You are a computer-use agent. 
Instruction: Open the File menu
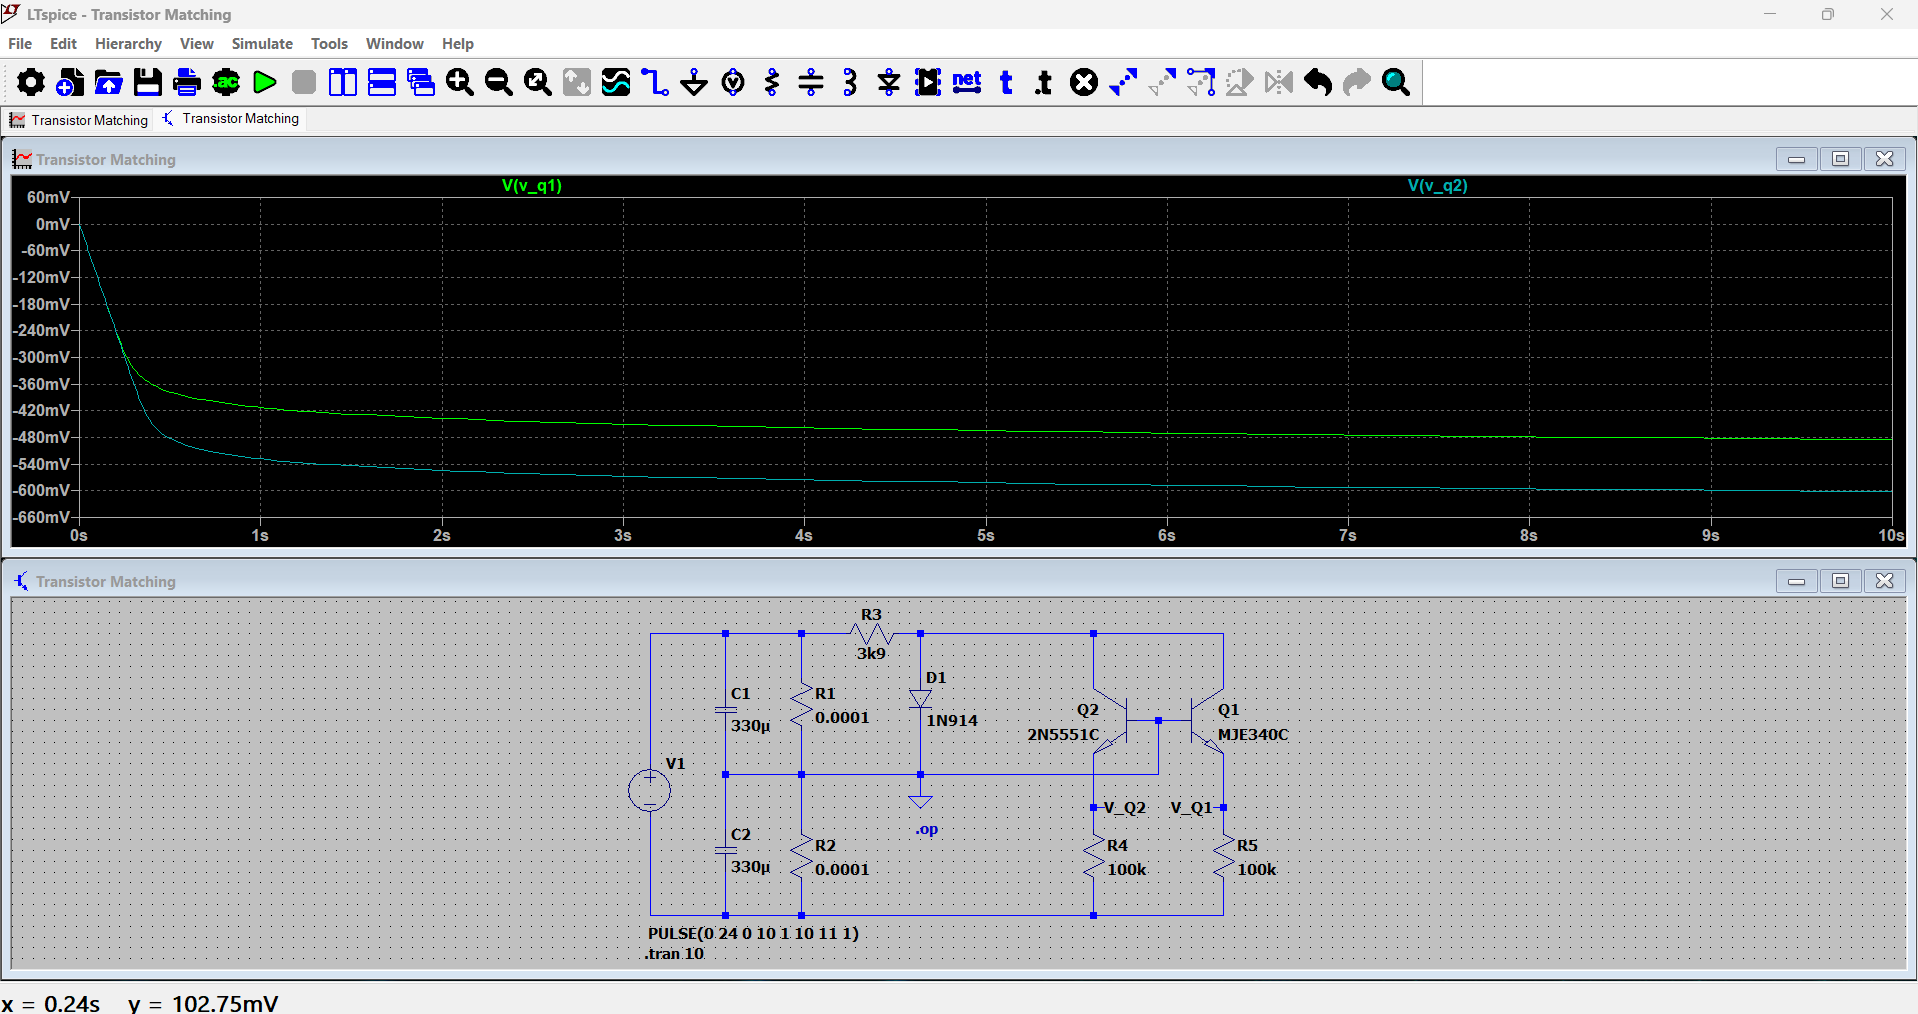20,44
